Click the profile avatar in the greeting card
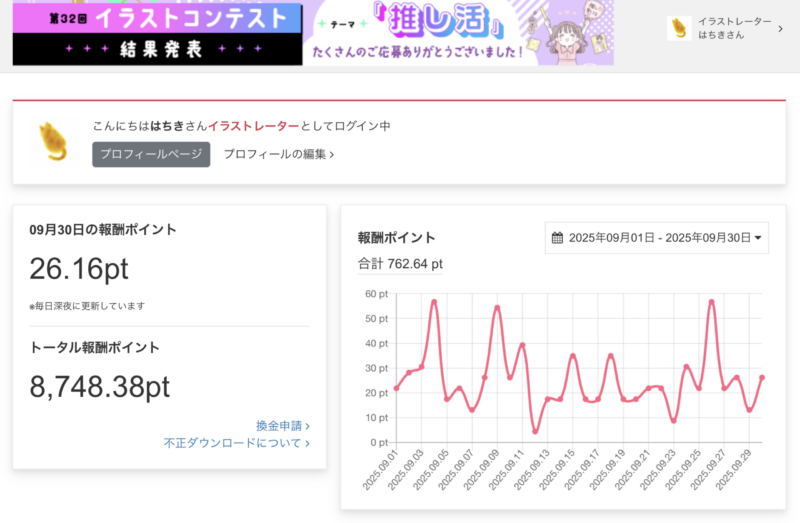Viewport: 800px width, 523px height. pos(53,141)
